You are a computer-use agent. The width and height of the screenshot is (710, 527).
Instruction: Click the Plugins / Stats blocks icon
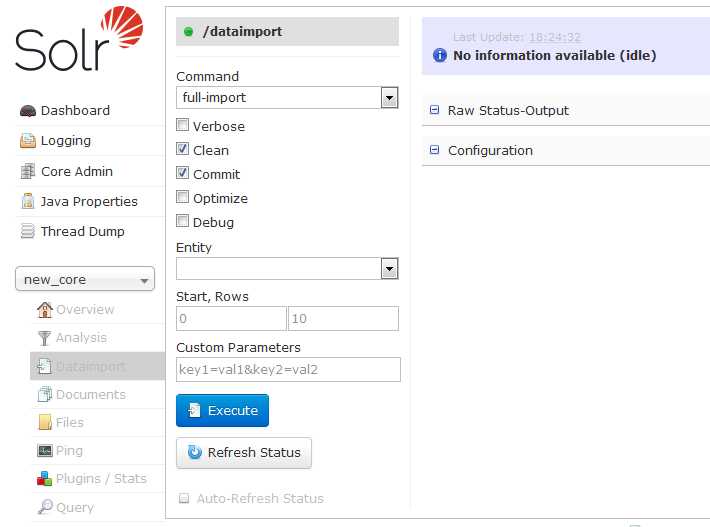(x=44, y=479)
